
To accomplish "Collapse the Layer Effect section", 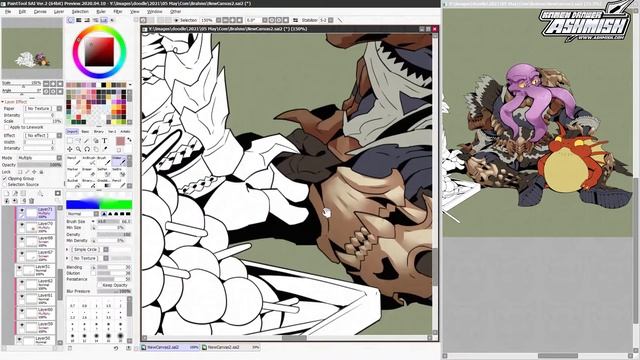I will (x=3, y=102).
